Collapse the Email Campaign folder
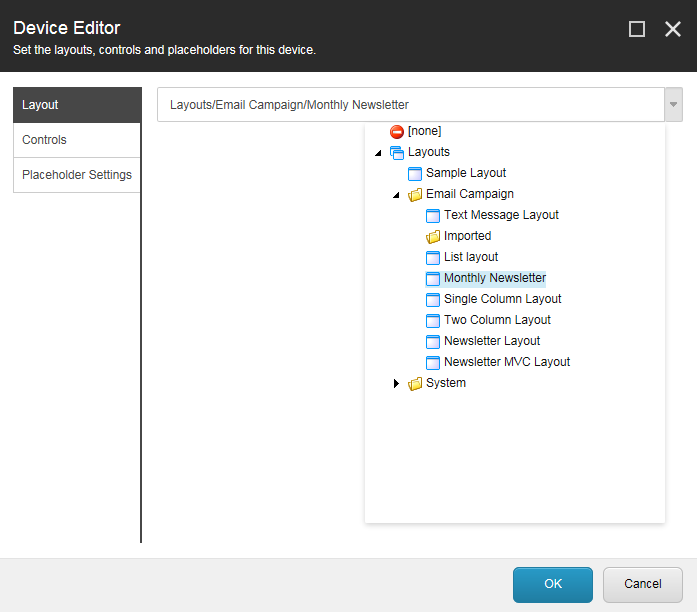697x612 pixels. tap(396, 195)
